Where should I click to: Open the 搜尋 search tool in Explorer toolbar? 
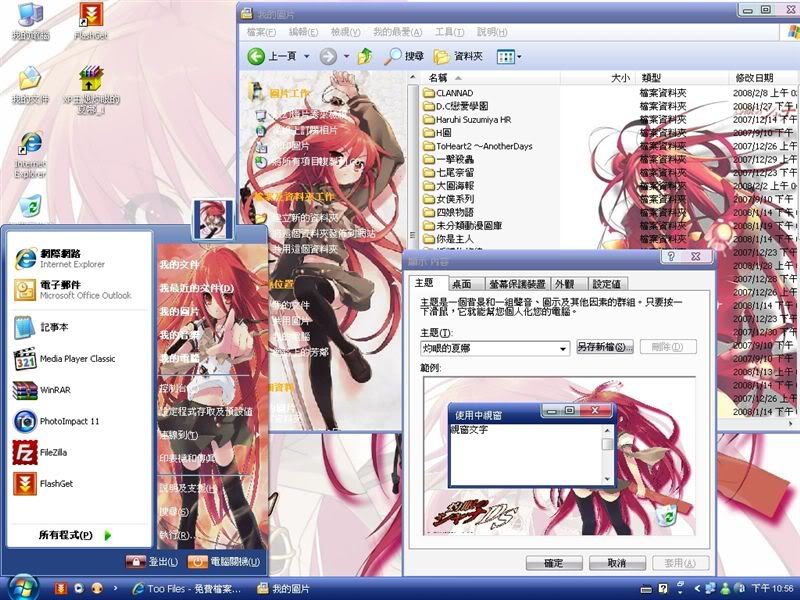tap(404, 56)
